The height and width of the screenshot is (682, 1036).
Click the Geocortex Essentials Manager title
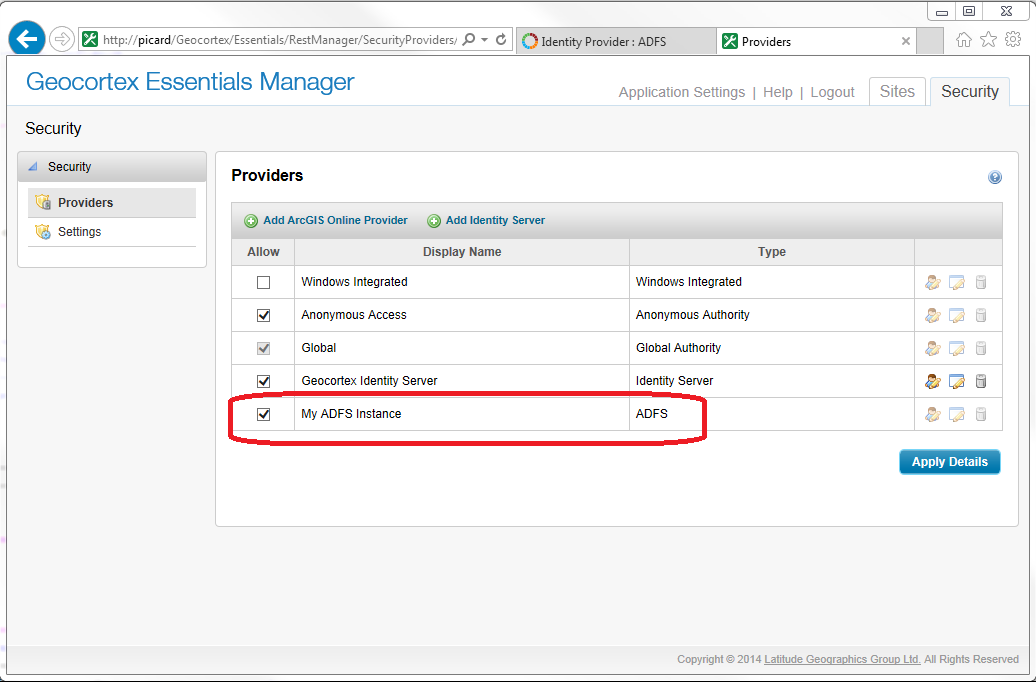190,81
